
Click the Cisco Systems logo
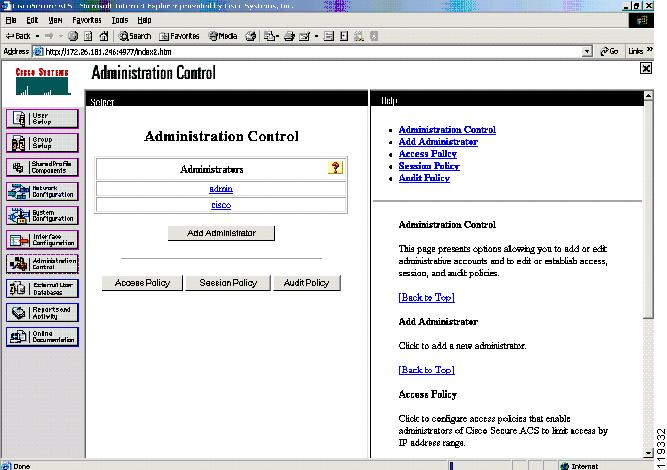[x=42, y=81]
